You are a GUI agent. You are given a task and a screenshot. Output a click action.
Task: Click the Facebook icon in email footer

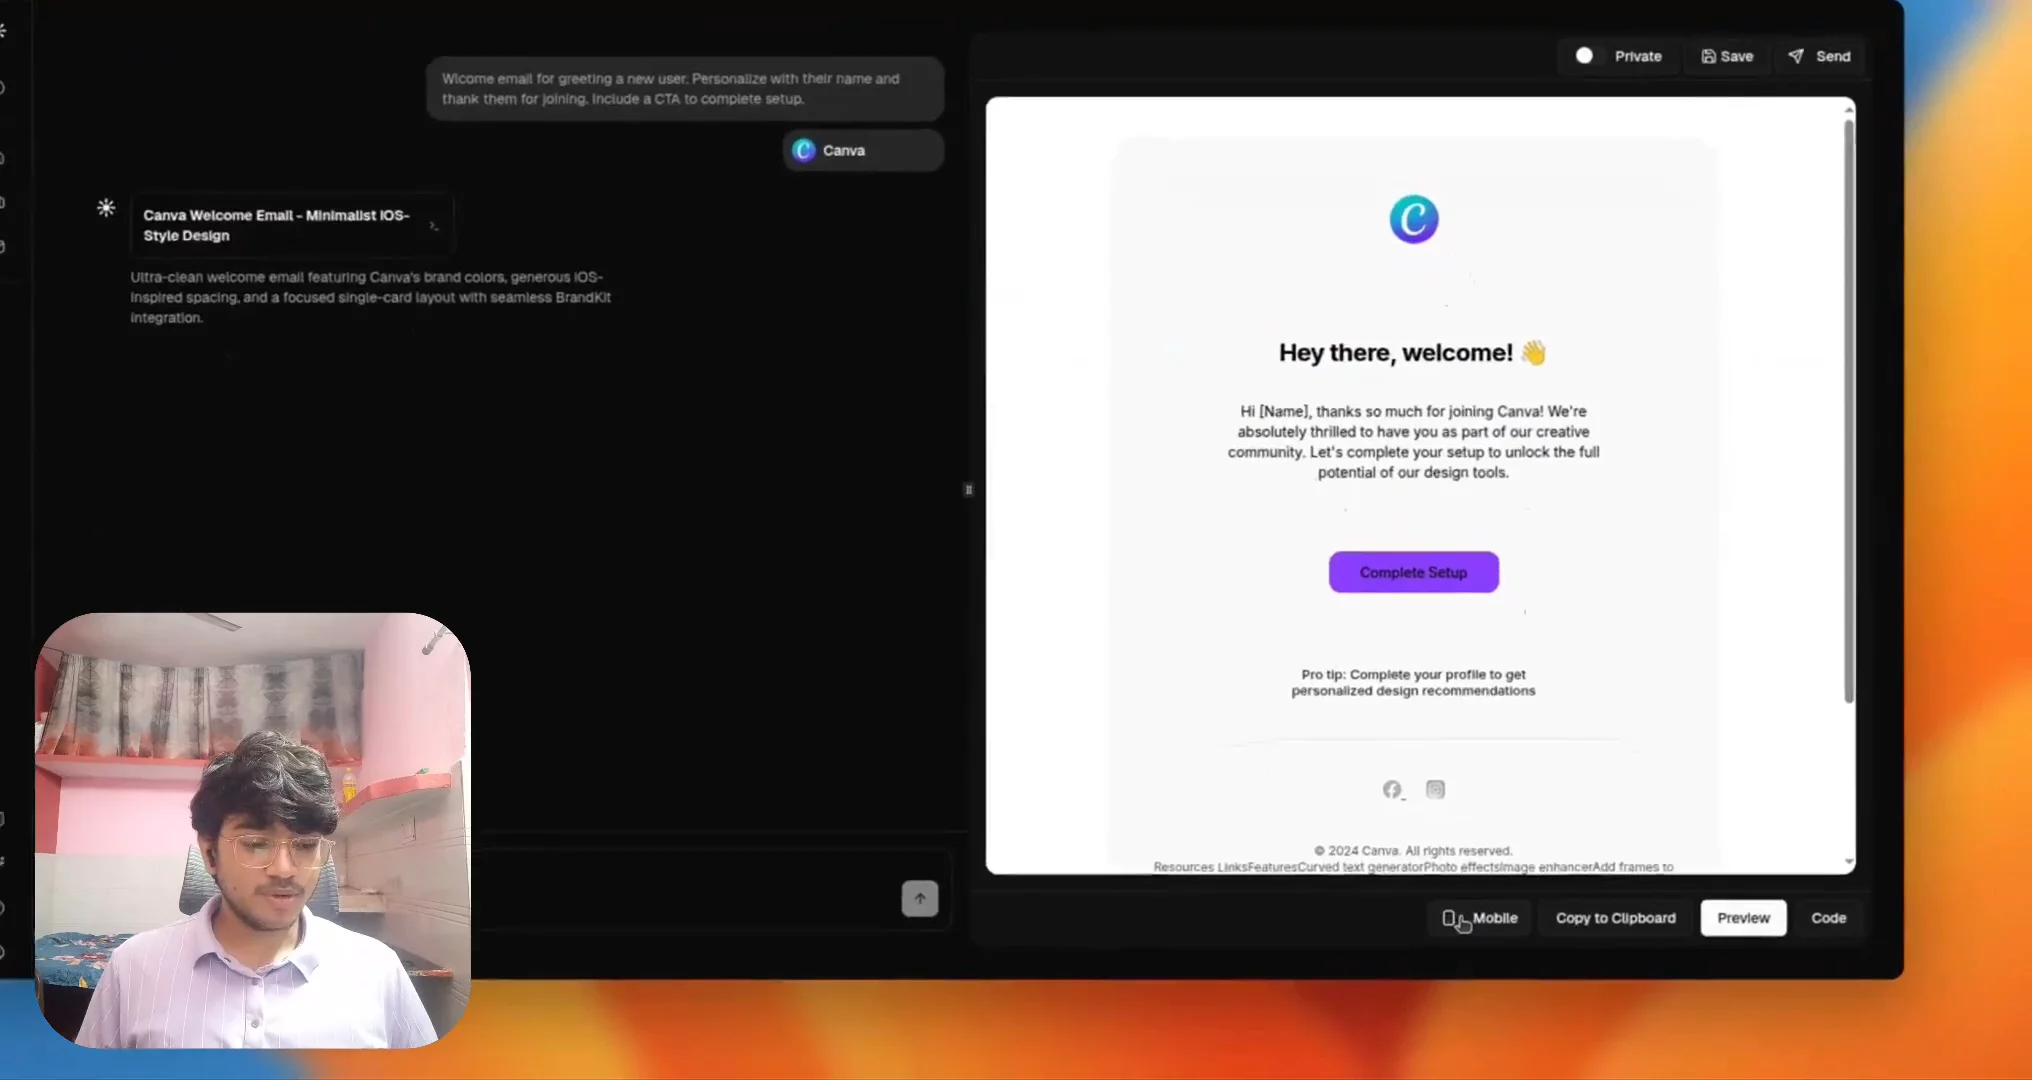pos(1392,790)
